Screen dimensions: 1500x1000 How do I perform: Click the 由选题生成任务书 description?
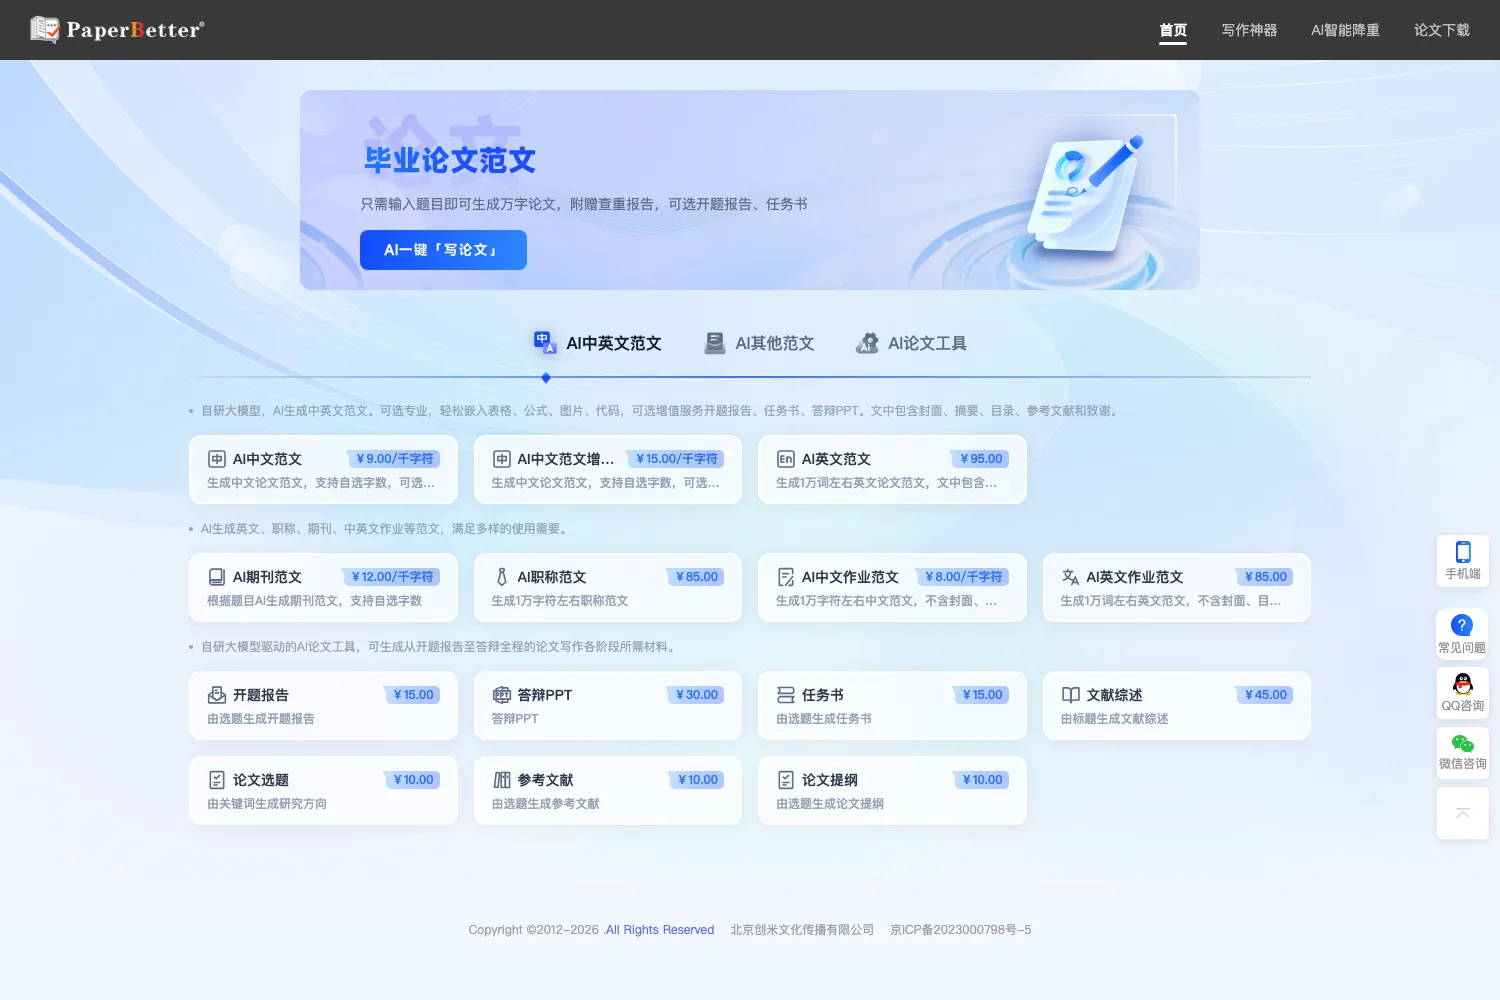click(x=824, y=719)
